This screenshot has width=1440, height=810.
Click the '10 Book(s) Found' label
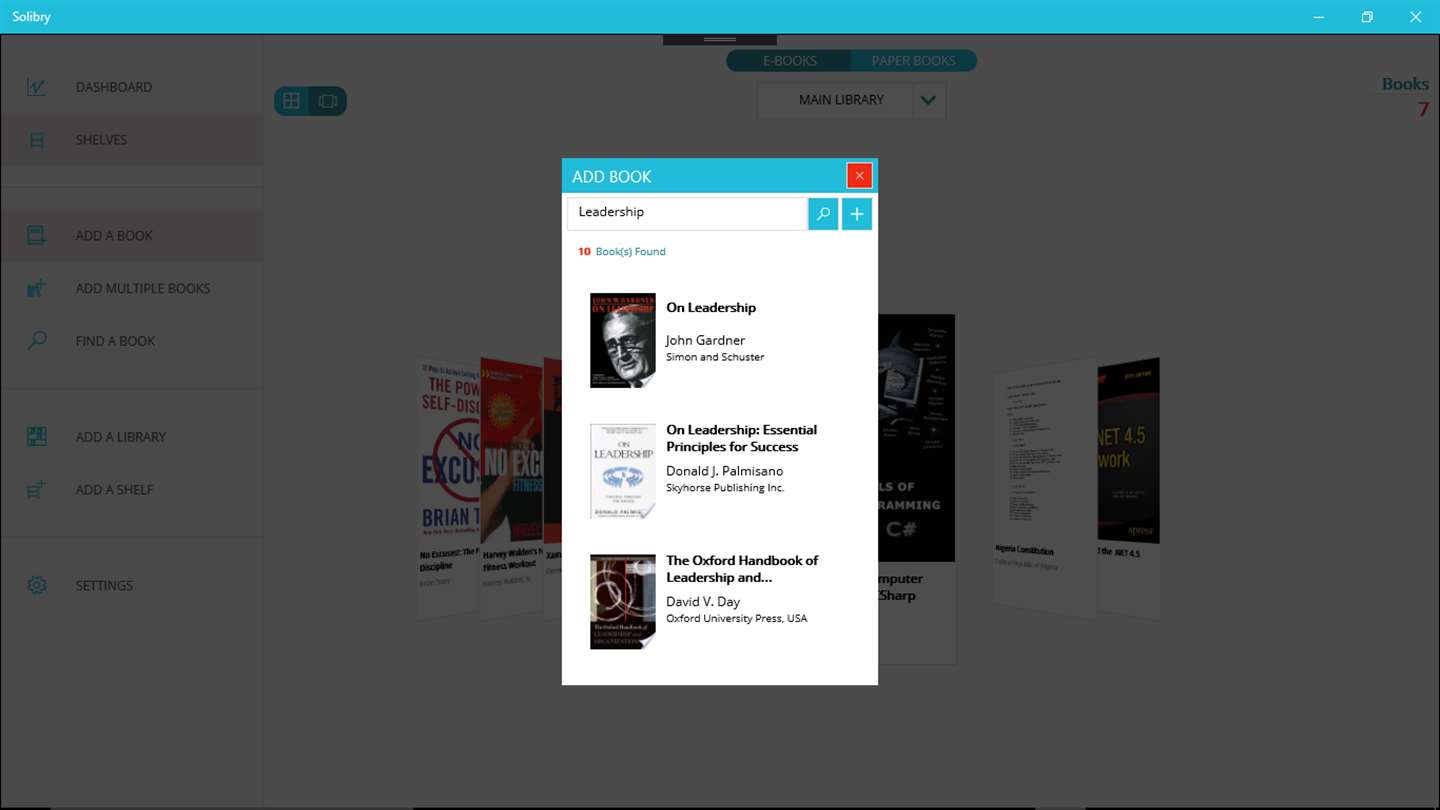point(622,252)
